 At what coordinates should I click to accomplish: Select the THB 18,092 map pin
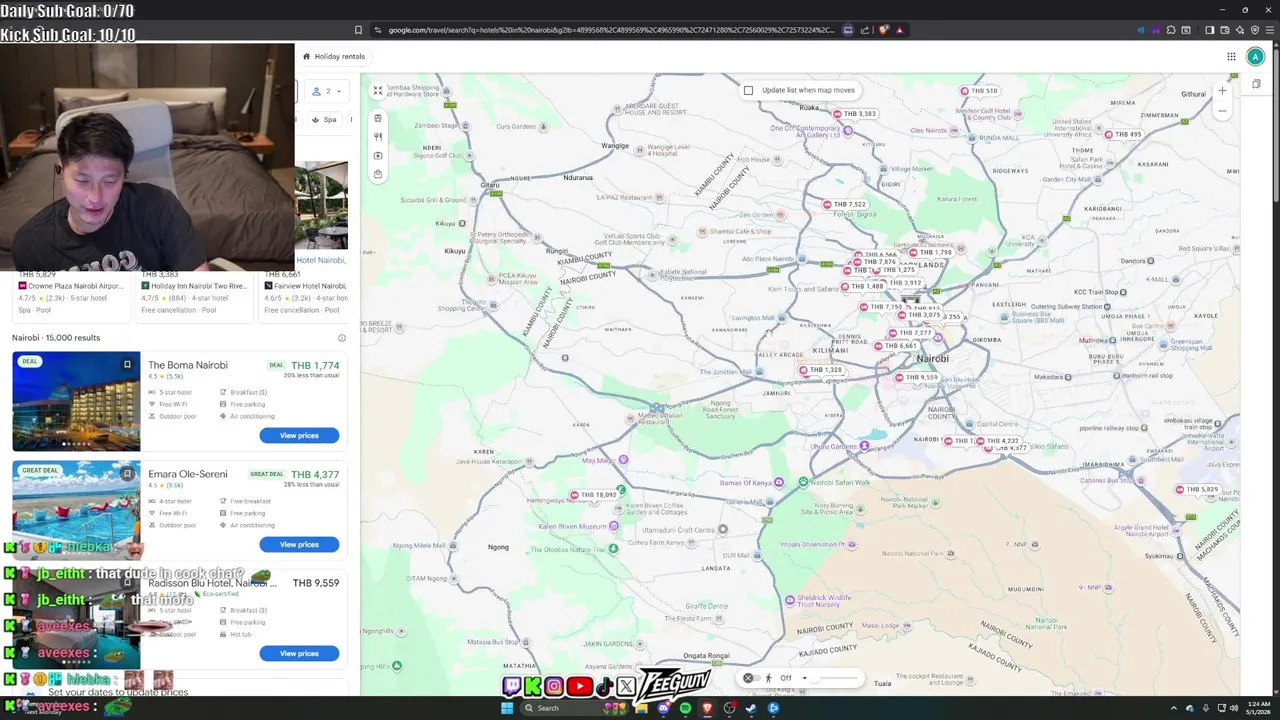[593, 495]
